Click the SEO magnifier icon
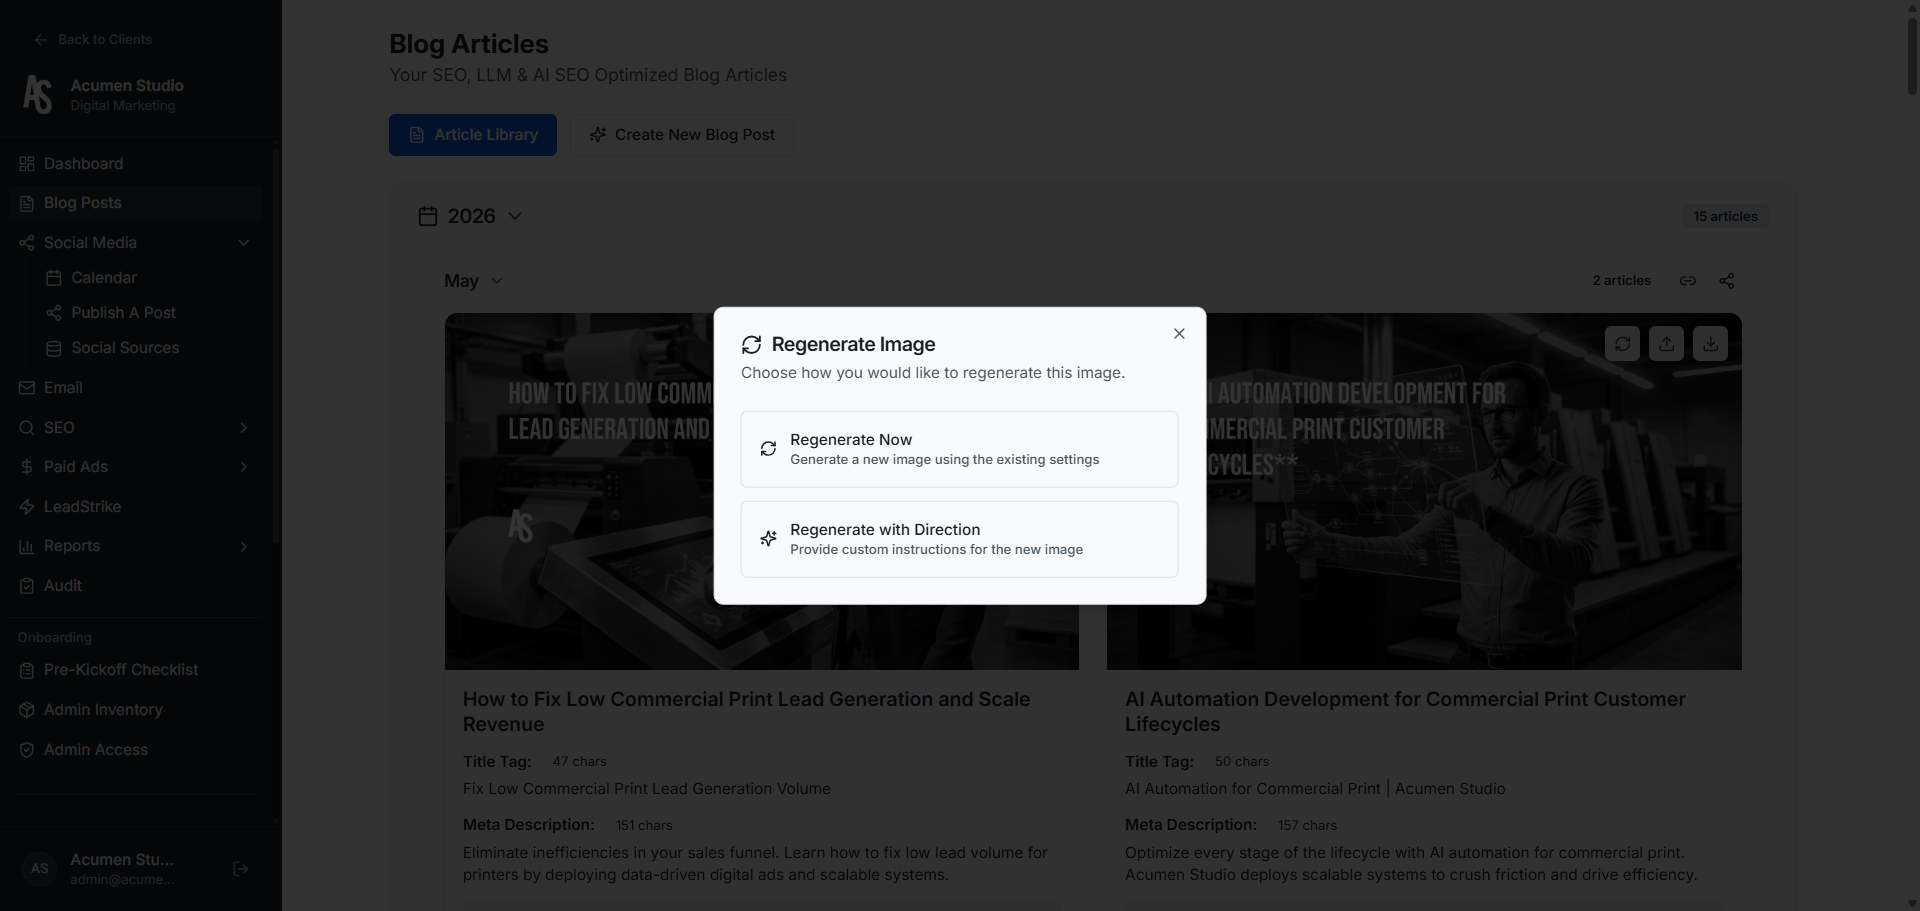The width and height of the screenshot is (1920, 911). point(27,428)
